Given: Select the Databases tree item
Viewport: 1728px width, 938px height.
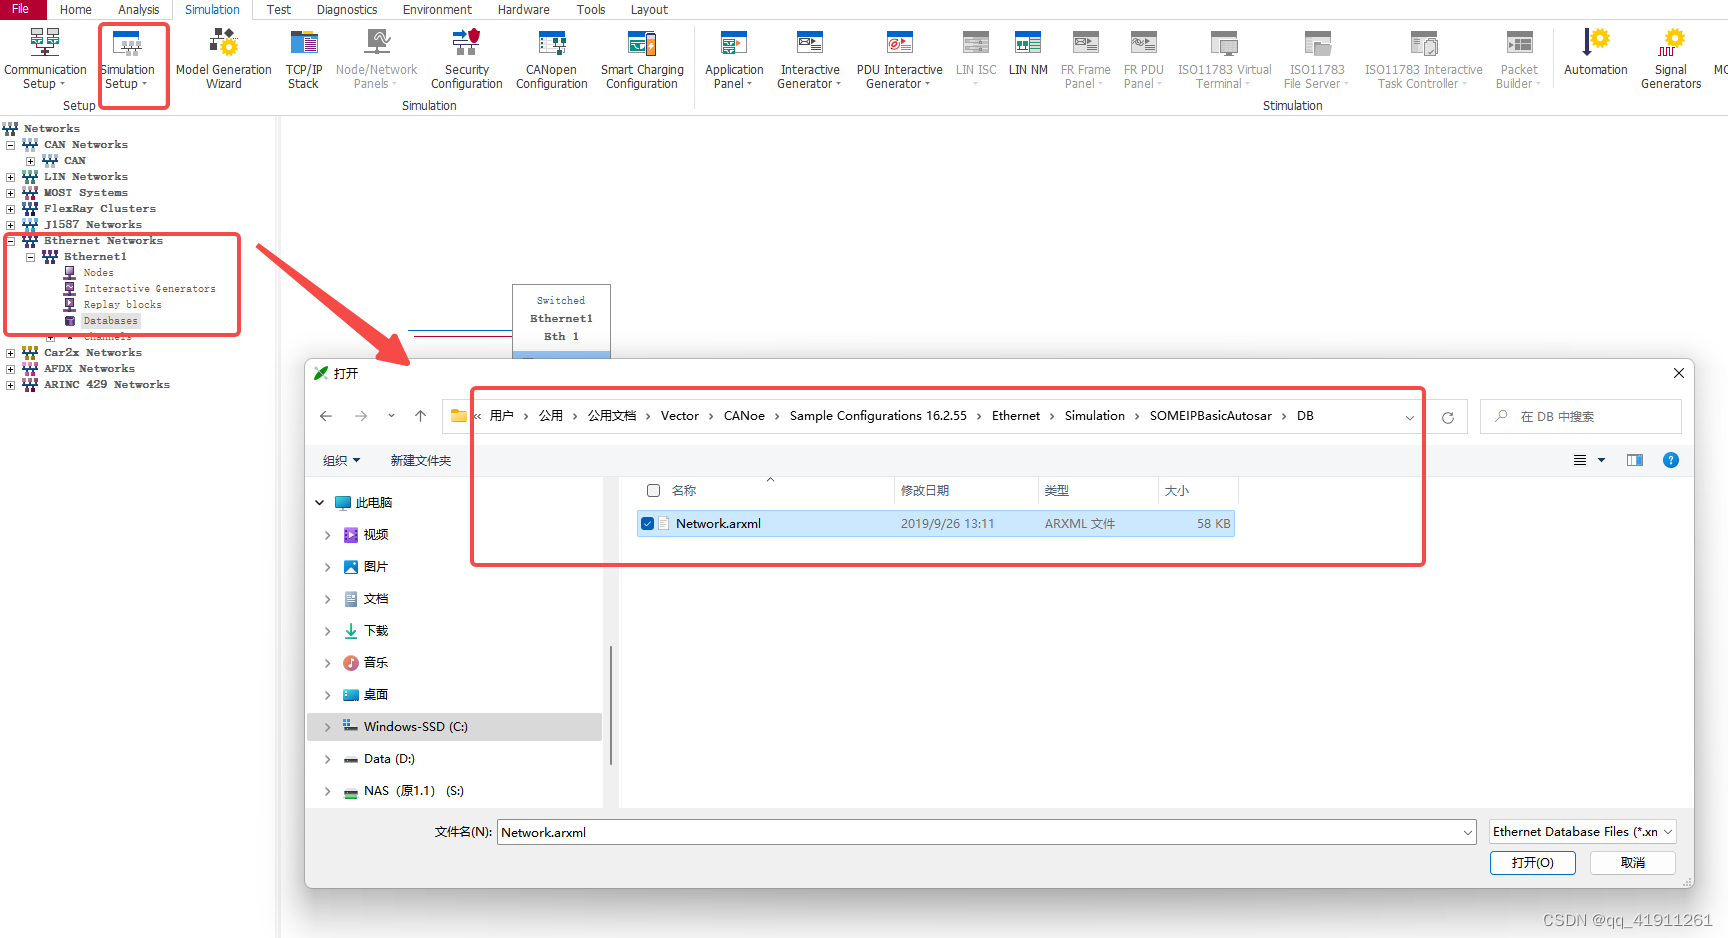Looking at the screenshot, I should coord(110,321).
